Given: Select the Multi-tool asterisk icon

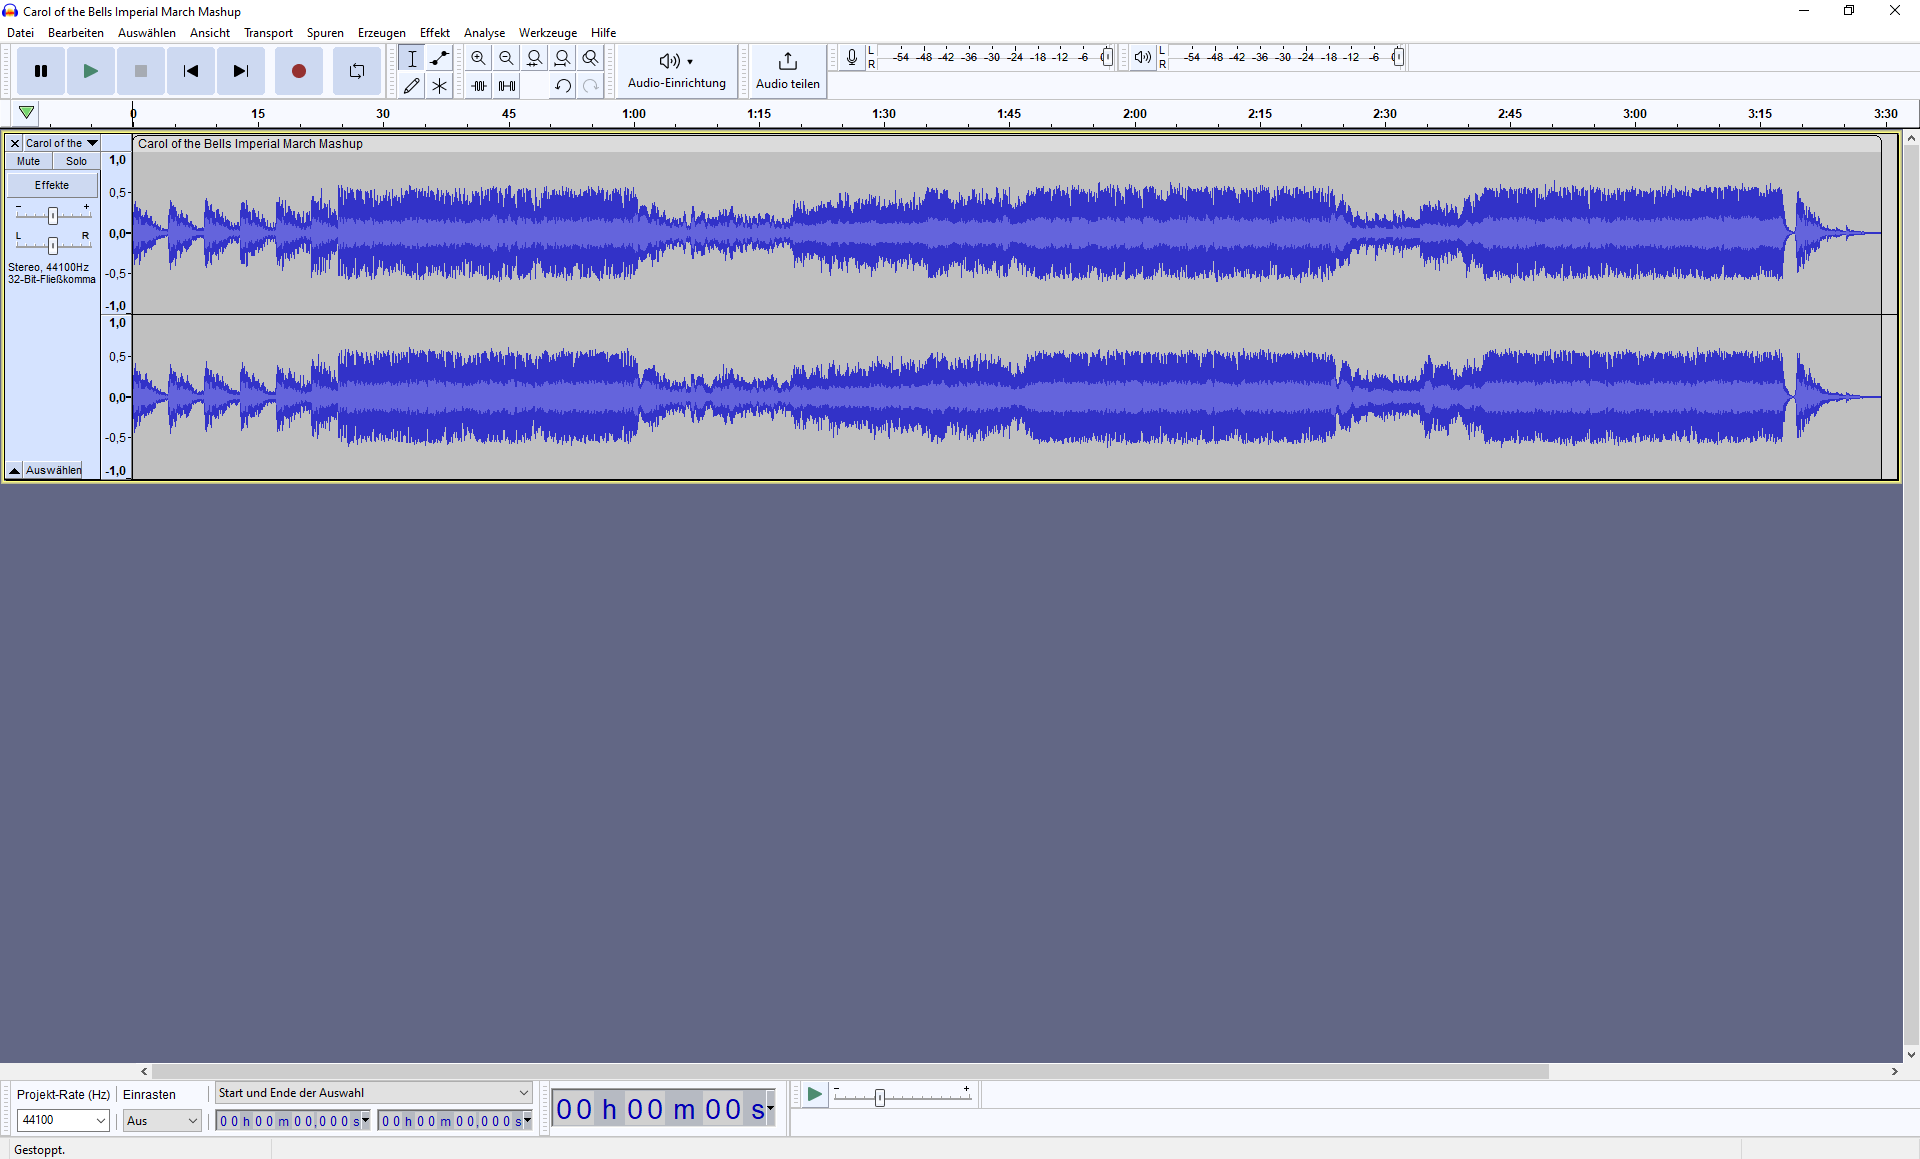Looking at the screenshot, I should click(x=439, y=86).
